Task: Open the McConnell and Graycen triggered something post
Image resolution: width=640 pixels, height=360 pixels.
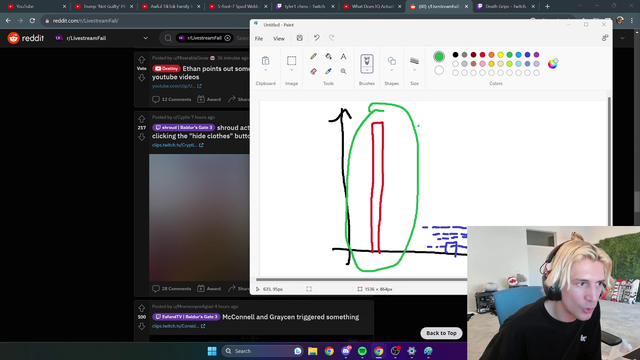Action: (x=291, y=317)
